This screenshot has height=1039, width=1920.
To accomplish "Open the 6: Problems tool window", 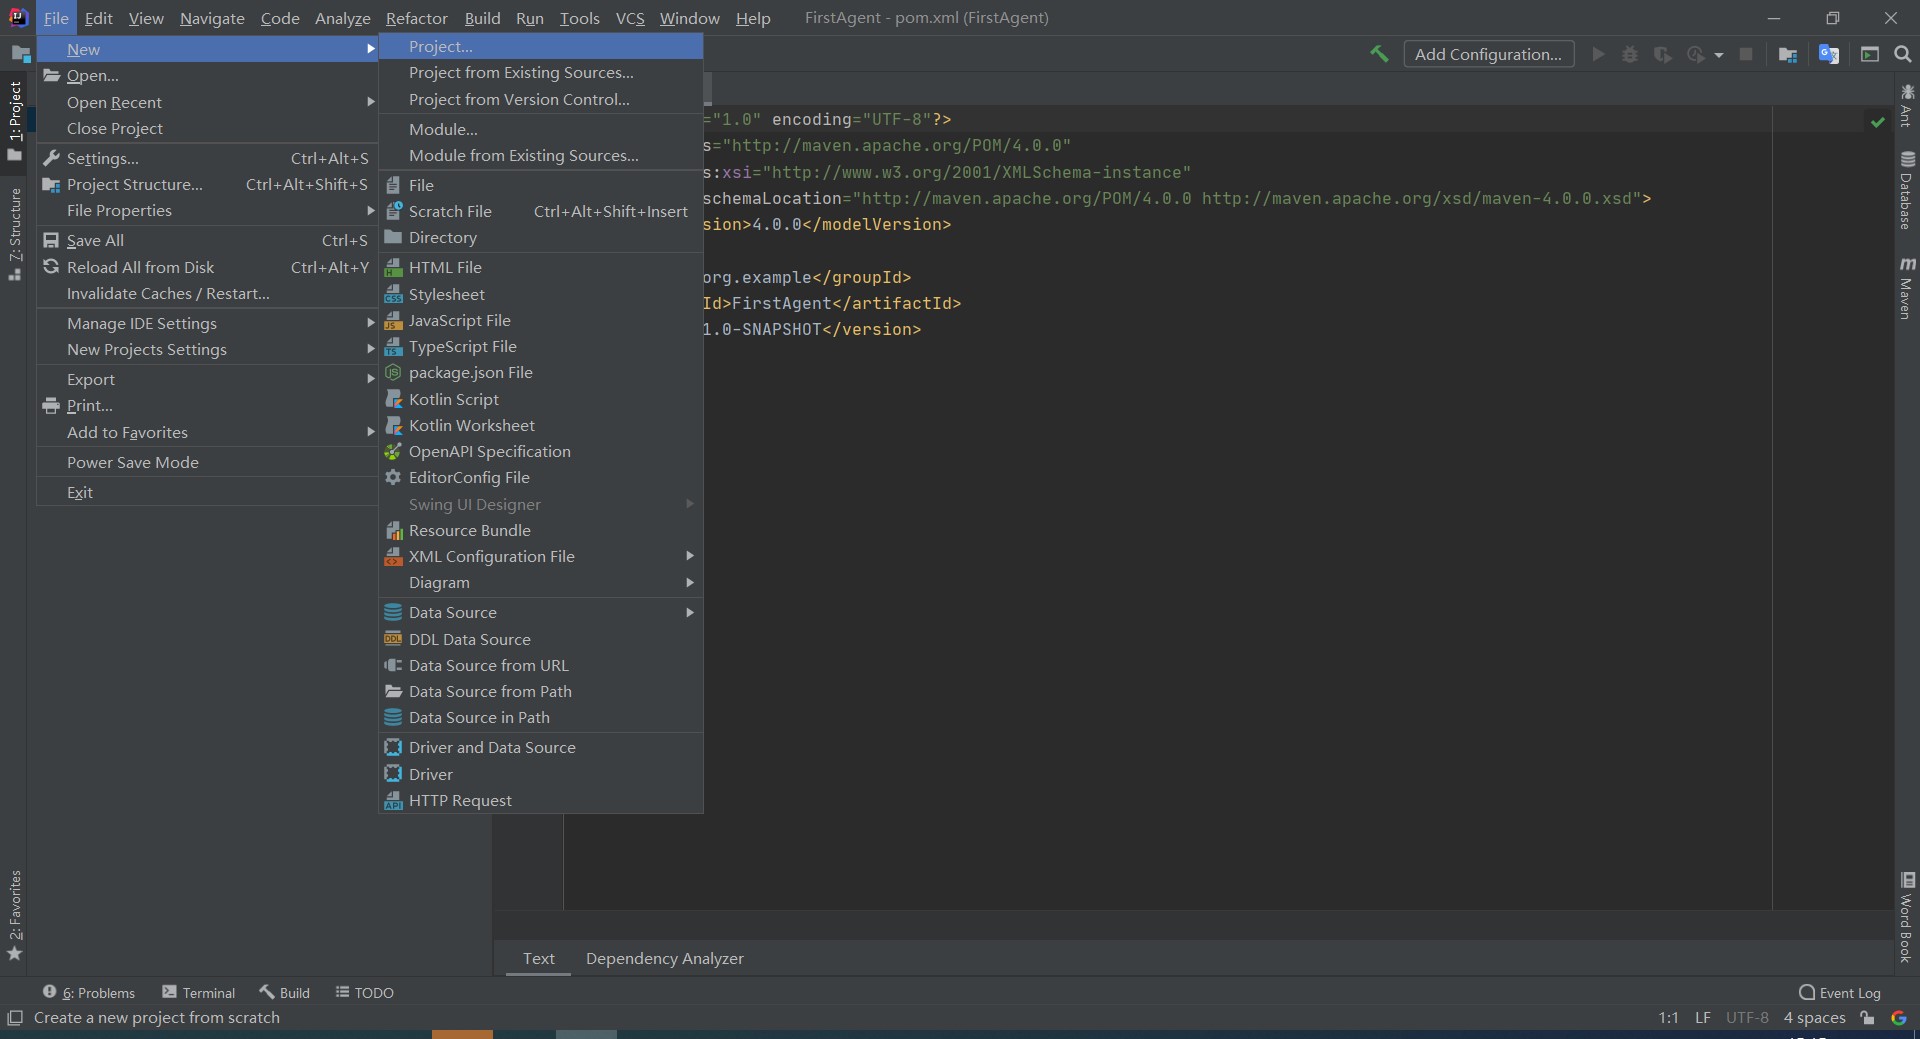I will pos(88,993).
